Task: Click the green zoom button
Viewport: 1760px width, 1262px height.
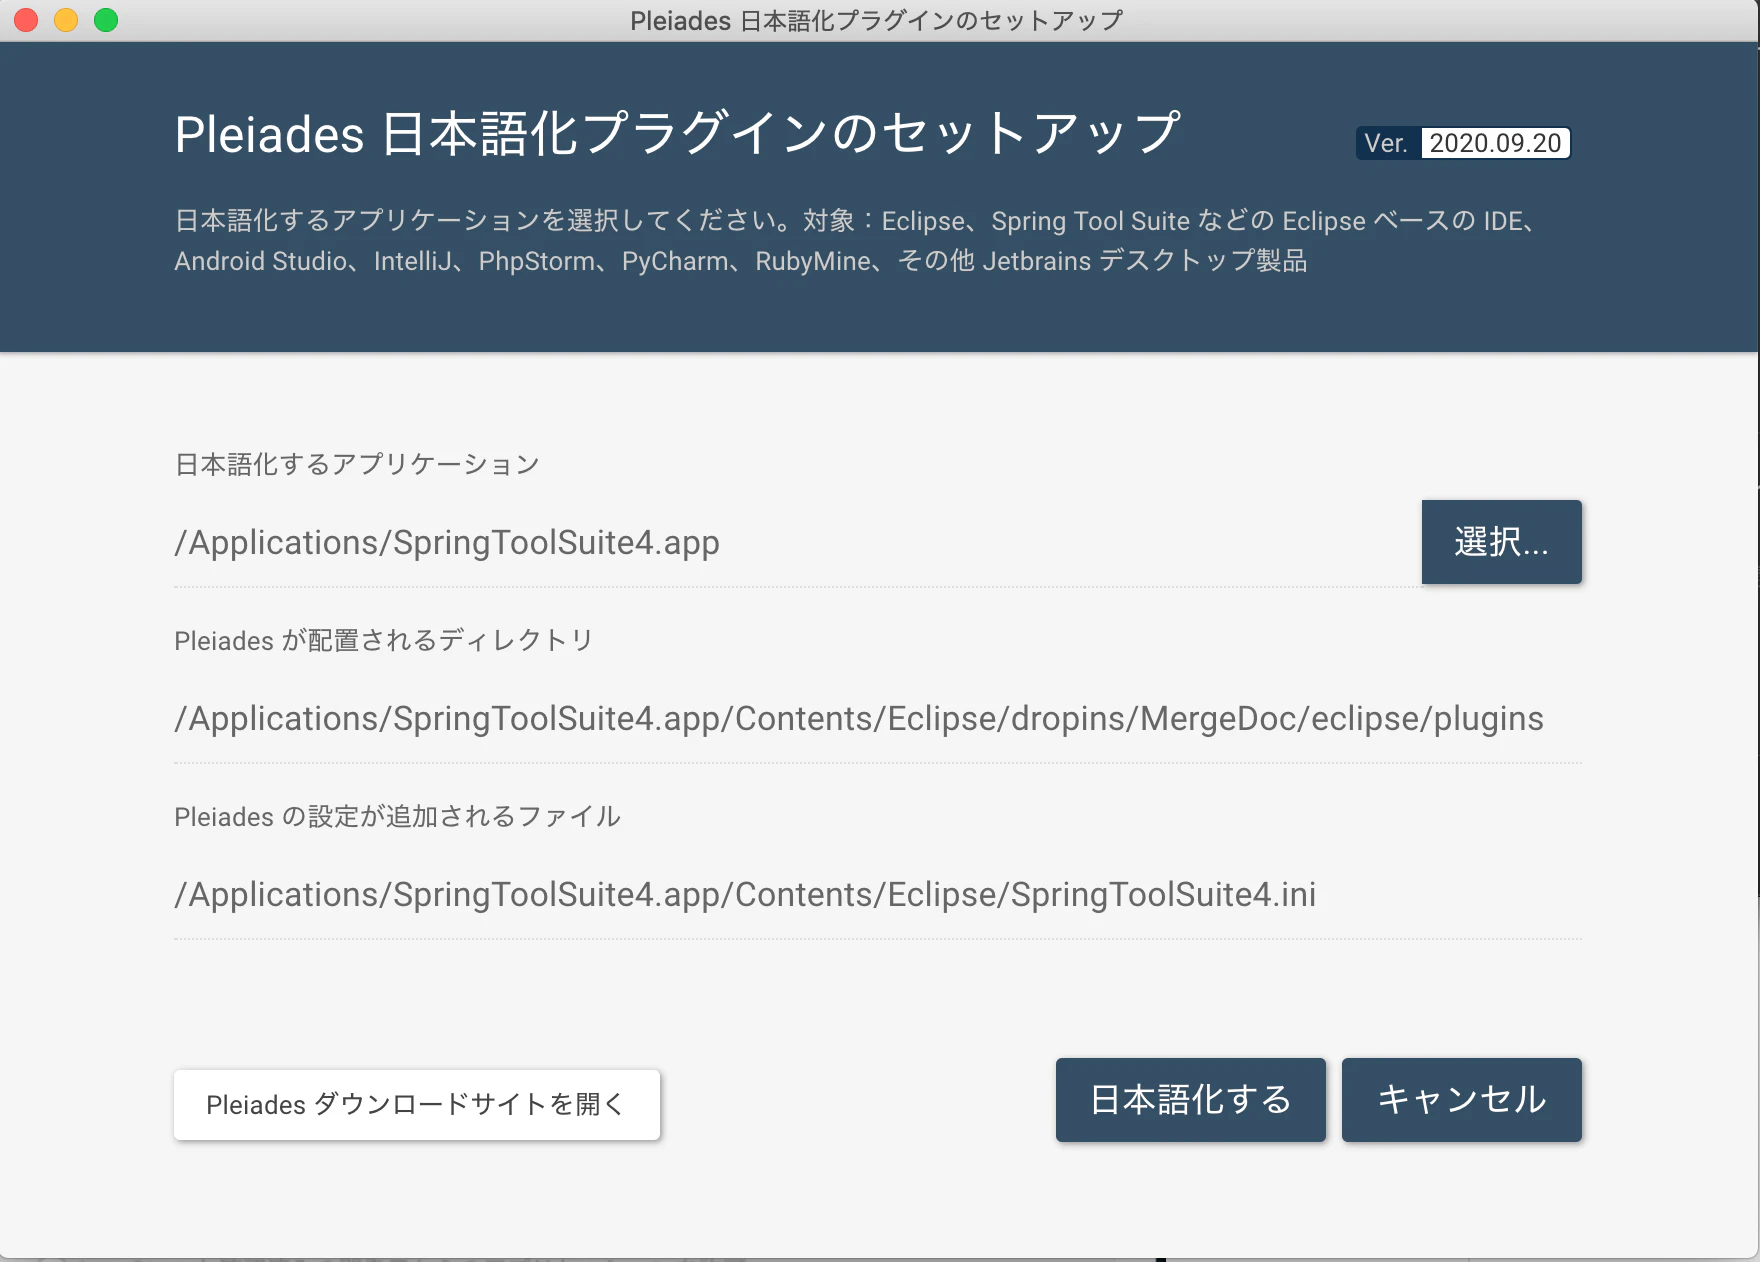Action: click(103, 19)
